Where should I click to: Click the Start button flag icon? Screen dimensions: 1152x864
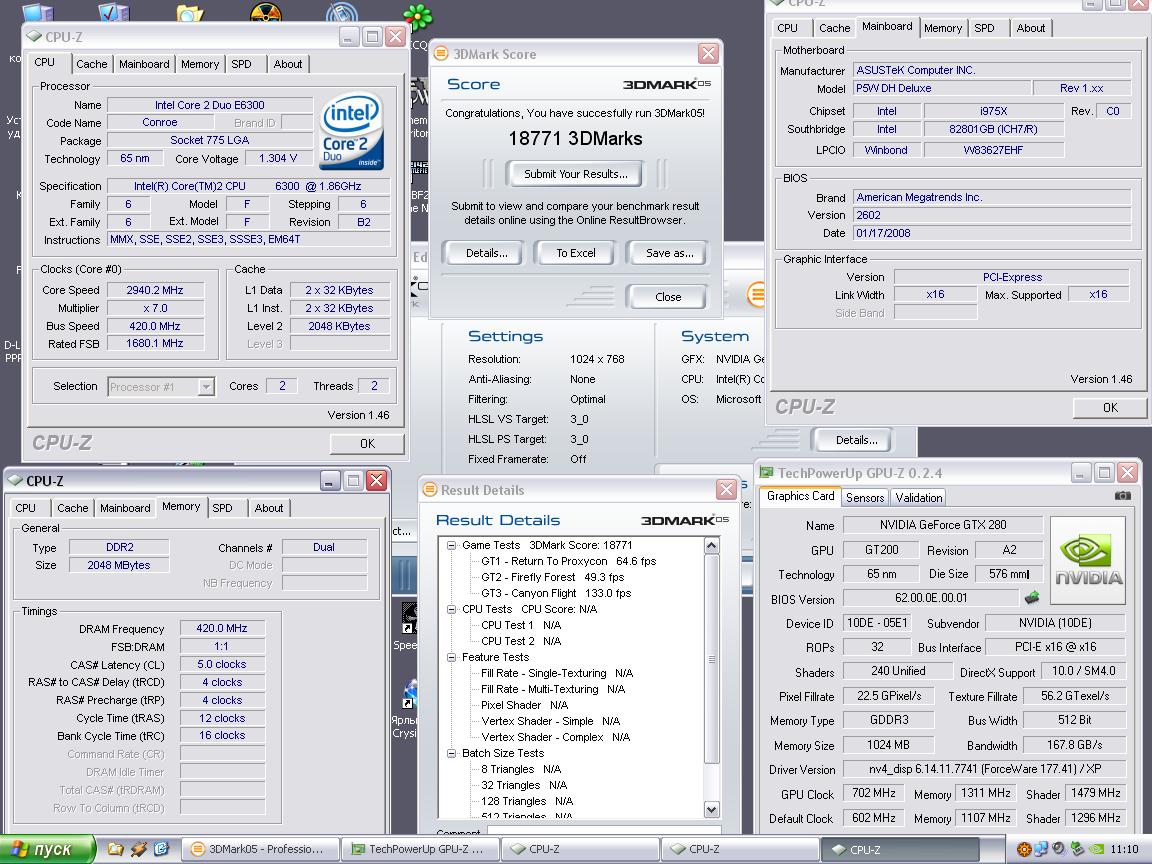pos(20,849)
